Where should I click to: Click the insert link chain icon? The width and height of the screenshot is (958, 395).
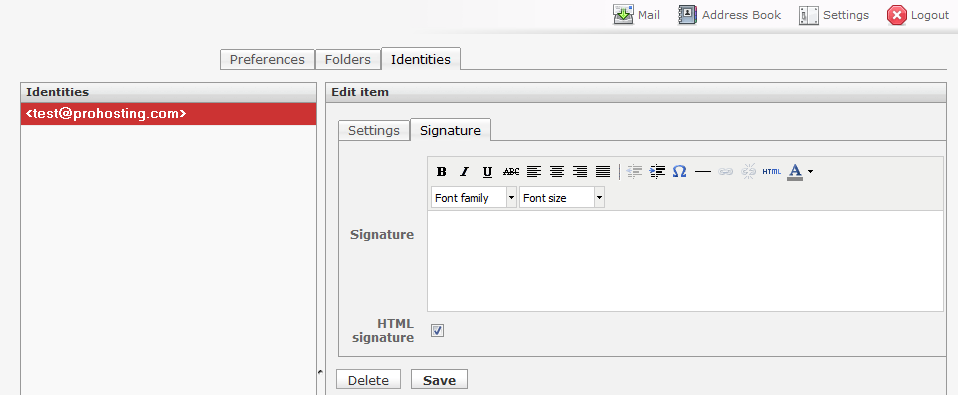point(725,172)
